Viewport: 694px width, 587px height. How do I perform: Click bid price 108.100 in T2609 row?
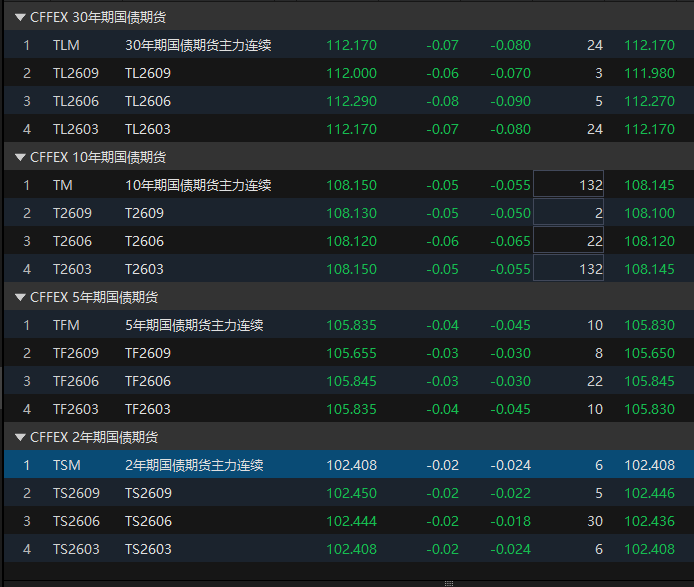649,213
